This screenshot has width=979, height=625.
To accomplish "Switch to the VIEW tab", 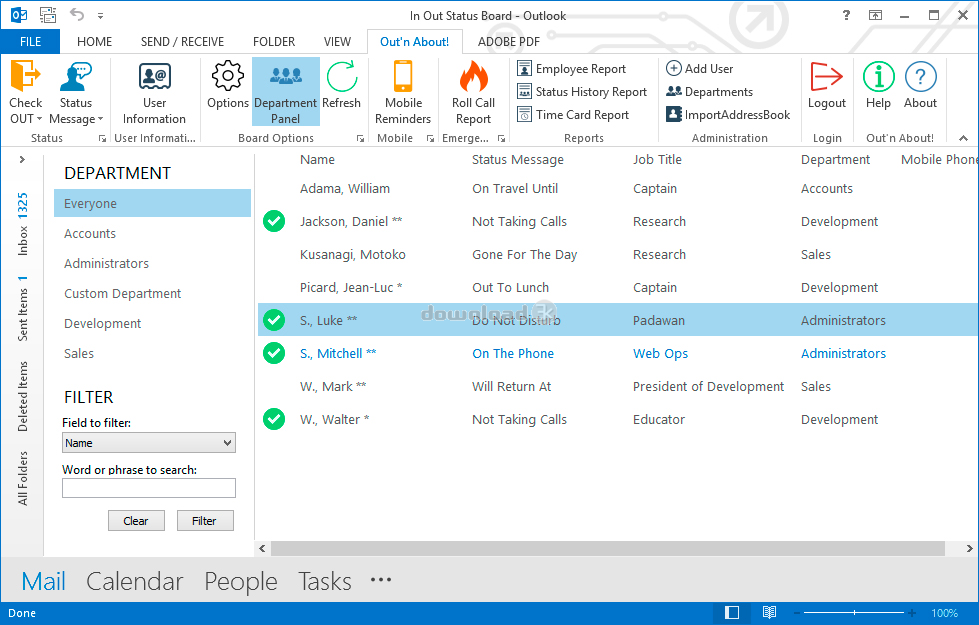I will point(337,42).
